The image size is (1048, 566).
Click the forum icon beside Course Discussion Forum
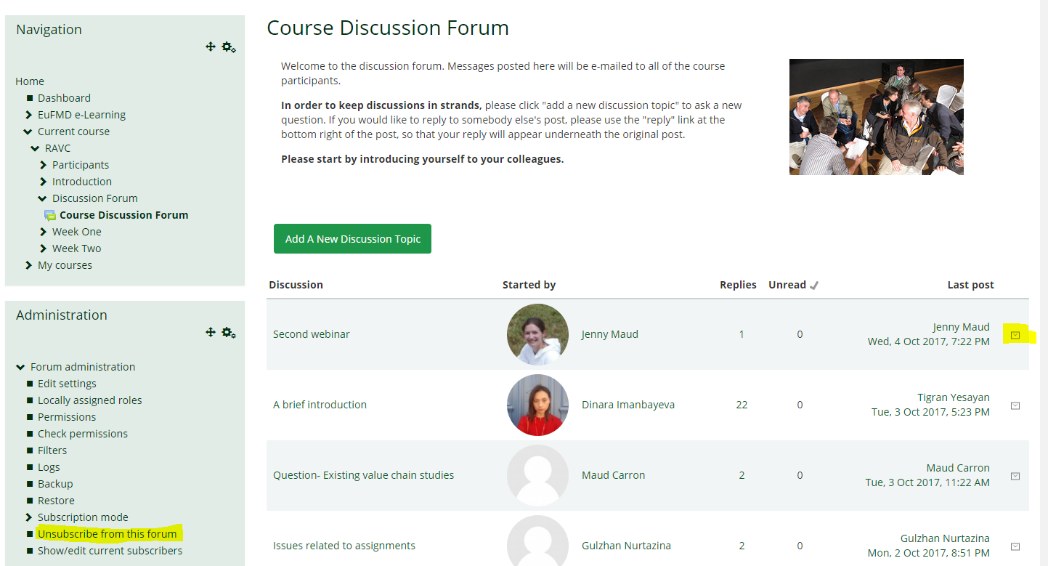(49, 215)
